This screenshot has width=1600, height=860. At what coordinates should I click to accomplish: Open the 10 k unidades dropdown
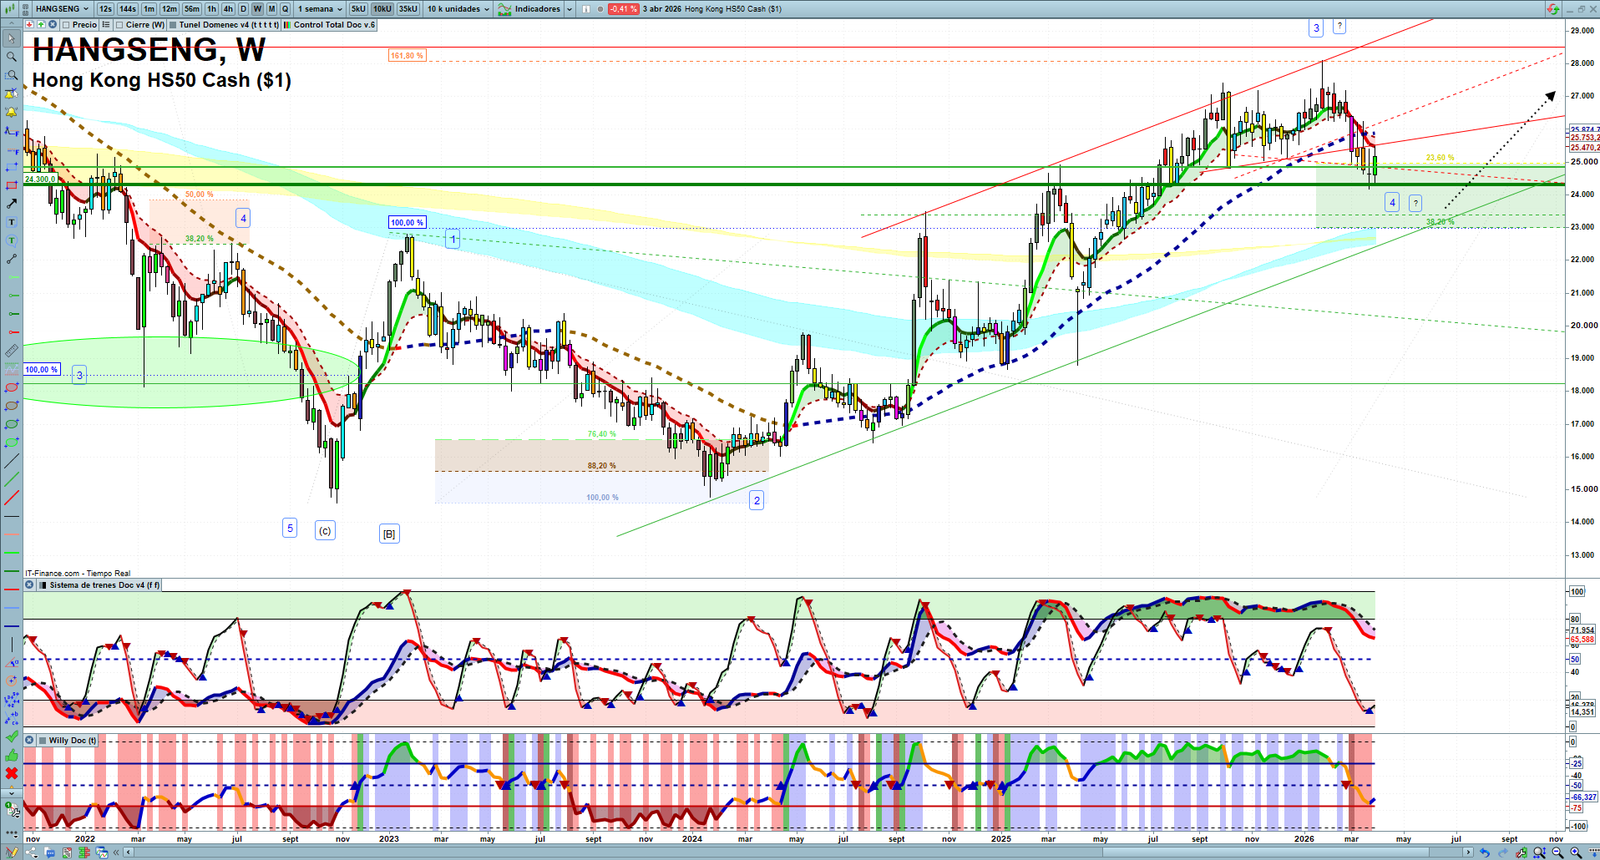pos(458,9)
